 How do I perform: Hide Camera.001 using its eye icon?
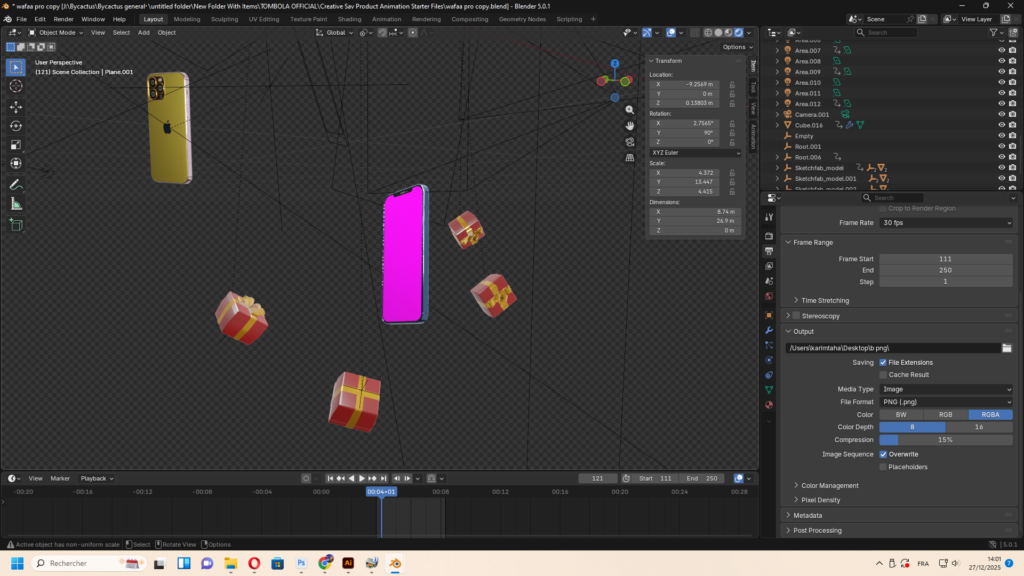tap(1001, 114)
